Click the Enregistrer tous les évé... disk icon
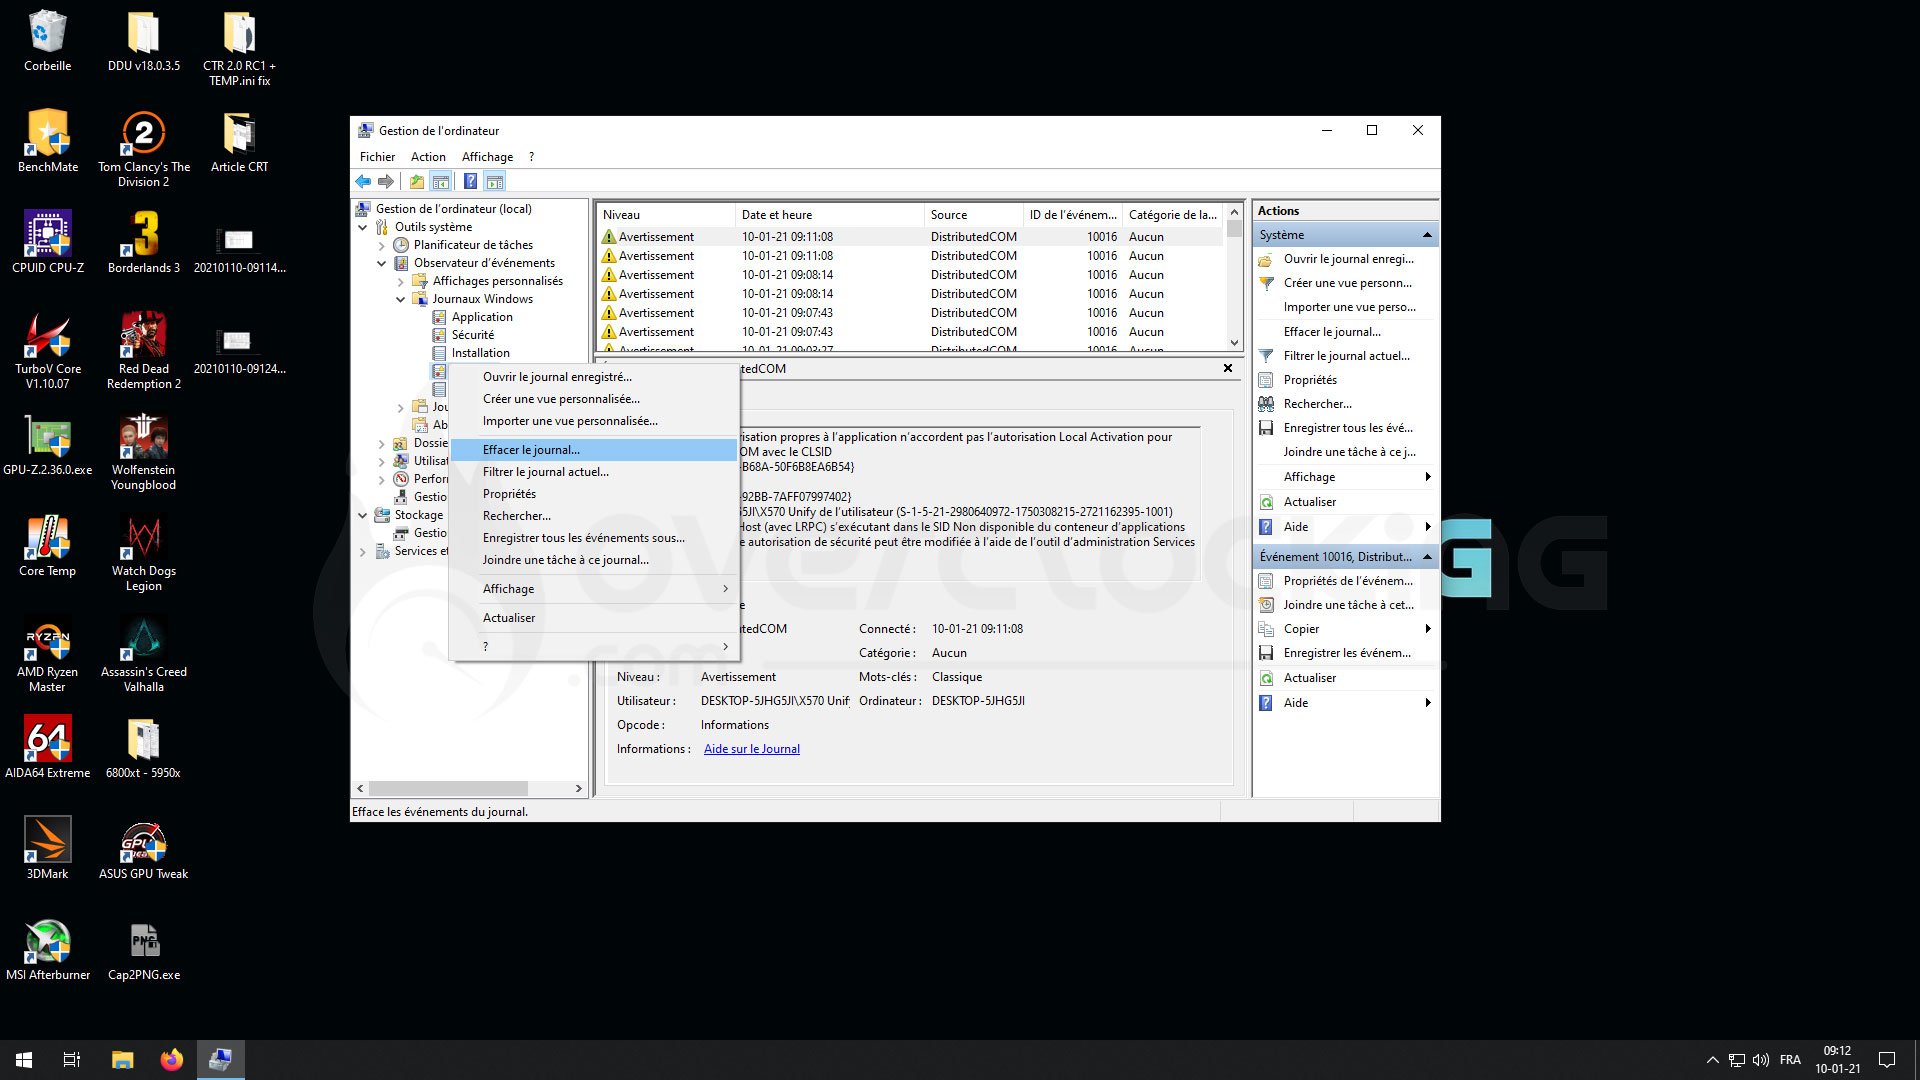 [x=1266, y=428]
